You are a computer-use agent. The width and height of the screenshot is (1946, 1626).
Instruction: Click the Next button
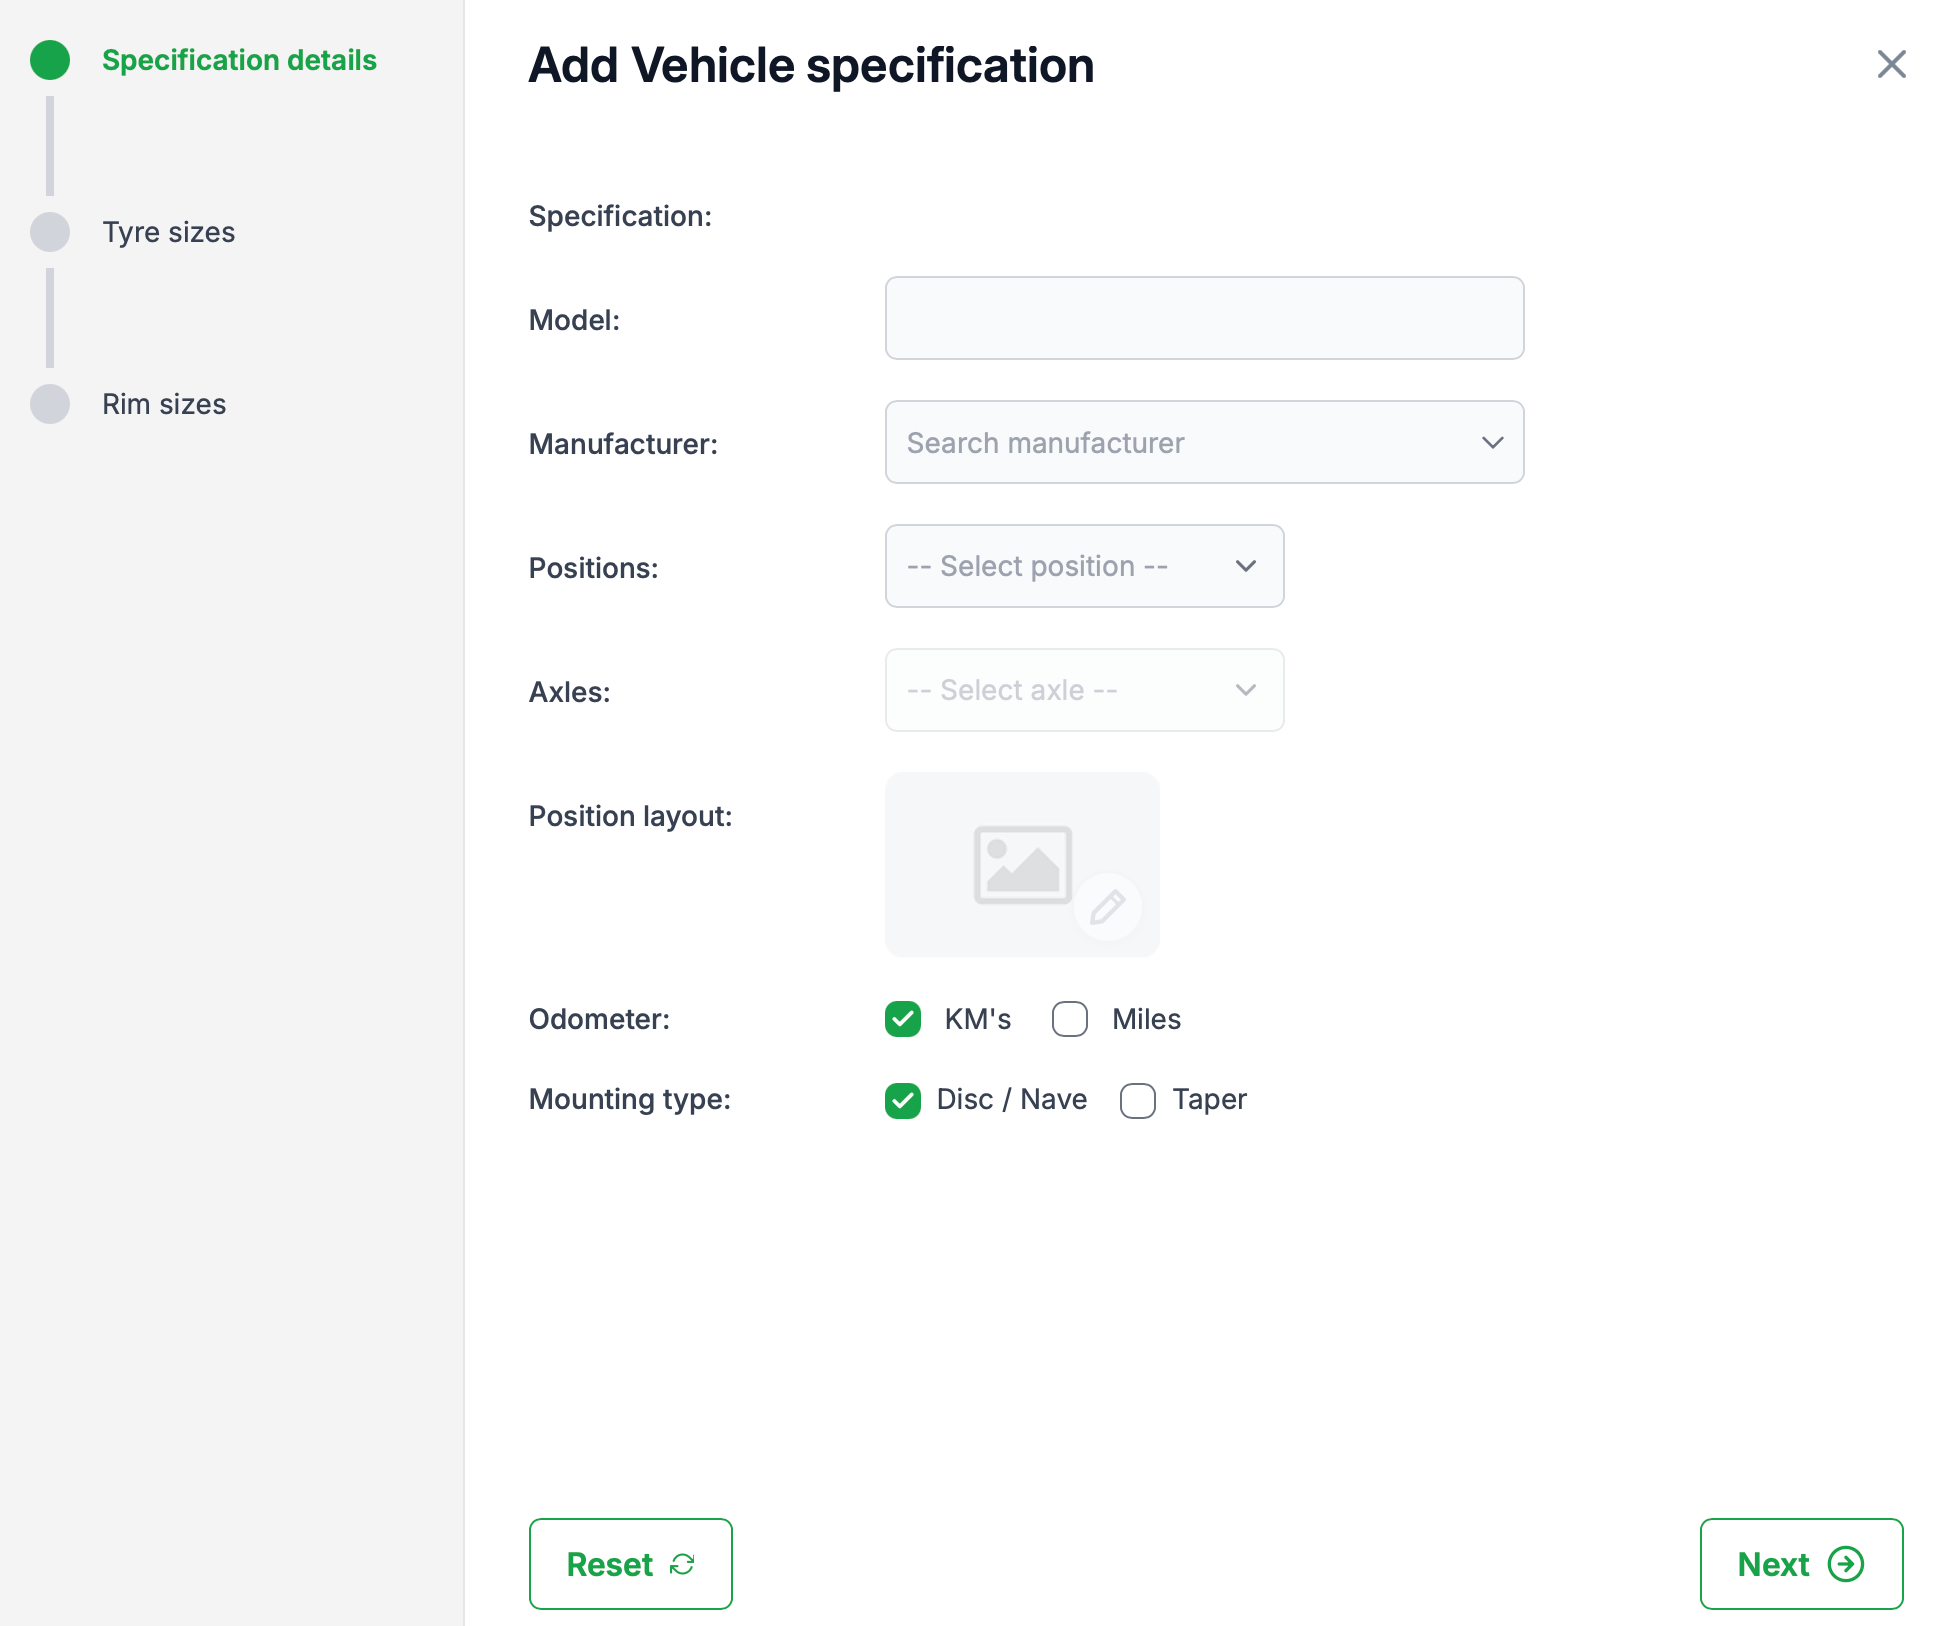tap(1800, 1564)
